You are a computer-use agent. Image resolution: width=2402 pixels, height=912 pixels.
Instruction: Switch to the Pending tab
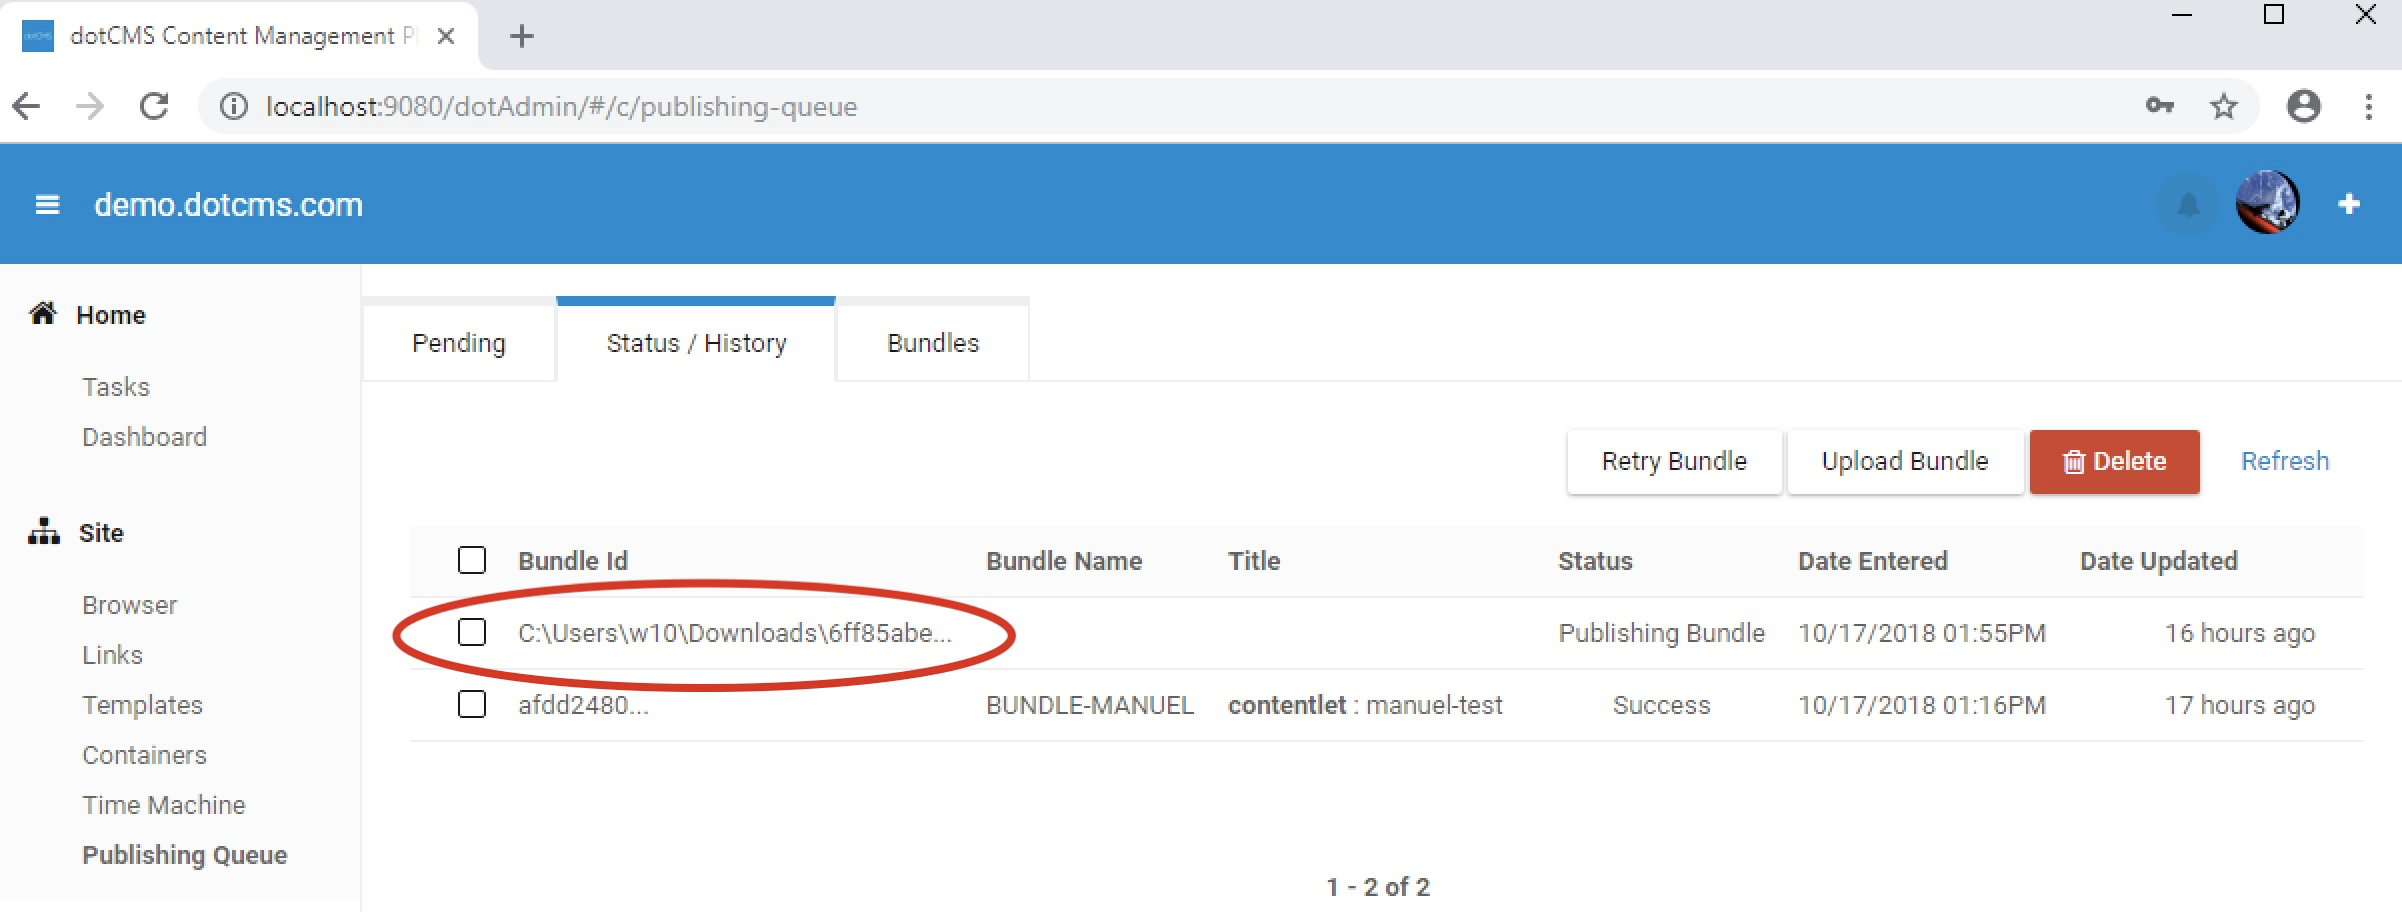click(457, 343)
